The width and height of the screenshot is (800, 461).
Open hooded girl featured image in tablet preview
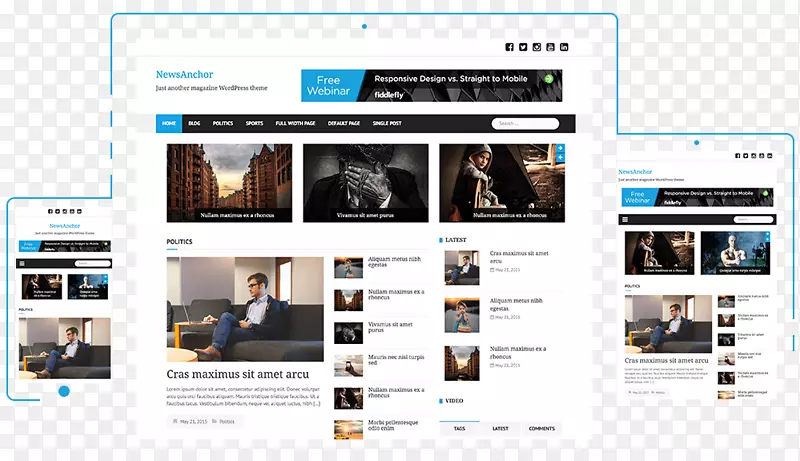pyautogui.click(x=659, y=252)
